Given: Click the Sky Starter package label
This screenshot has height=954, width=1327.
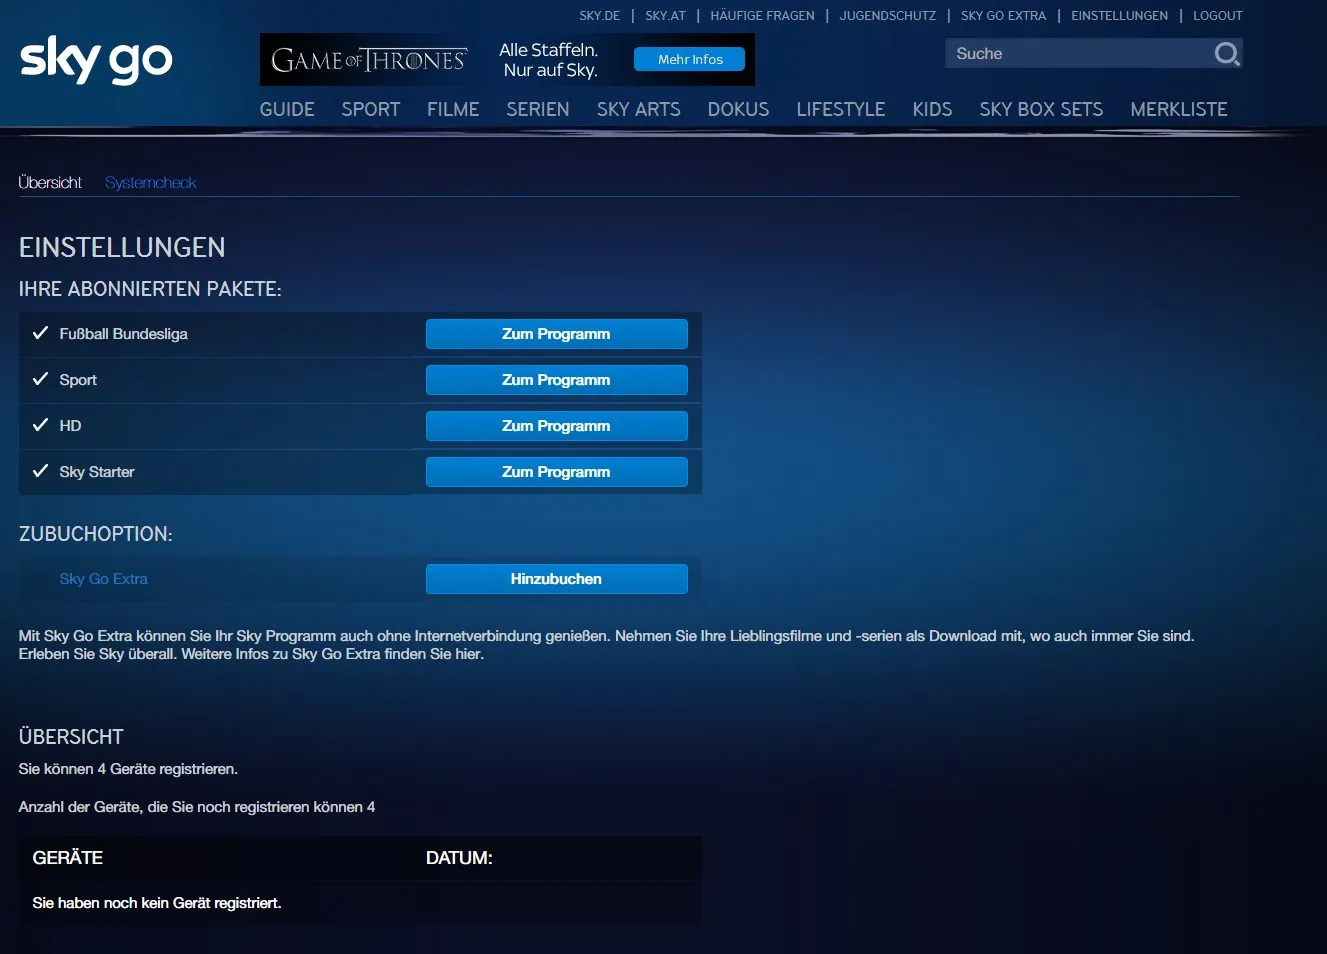Looking at the screenshot, I should [96, 472].
